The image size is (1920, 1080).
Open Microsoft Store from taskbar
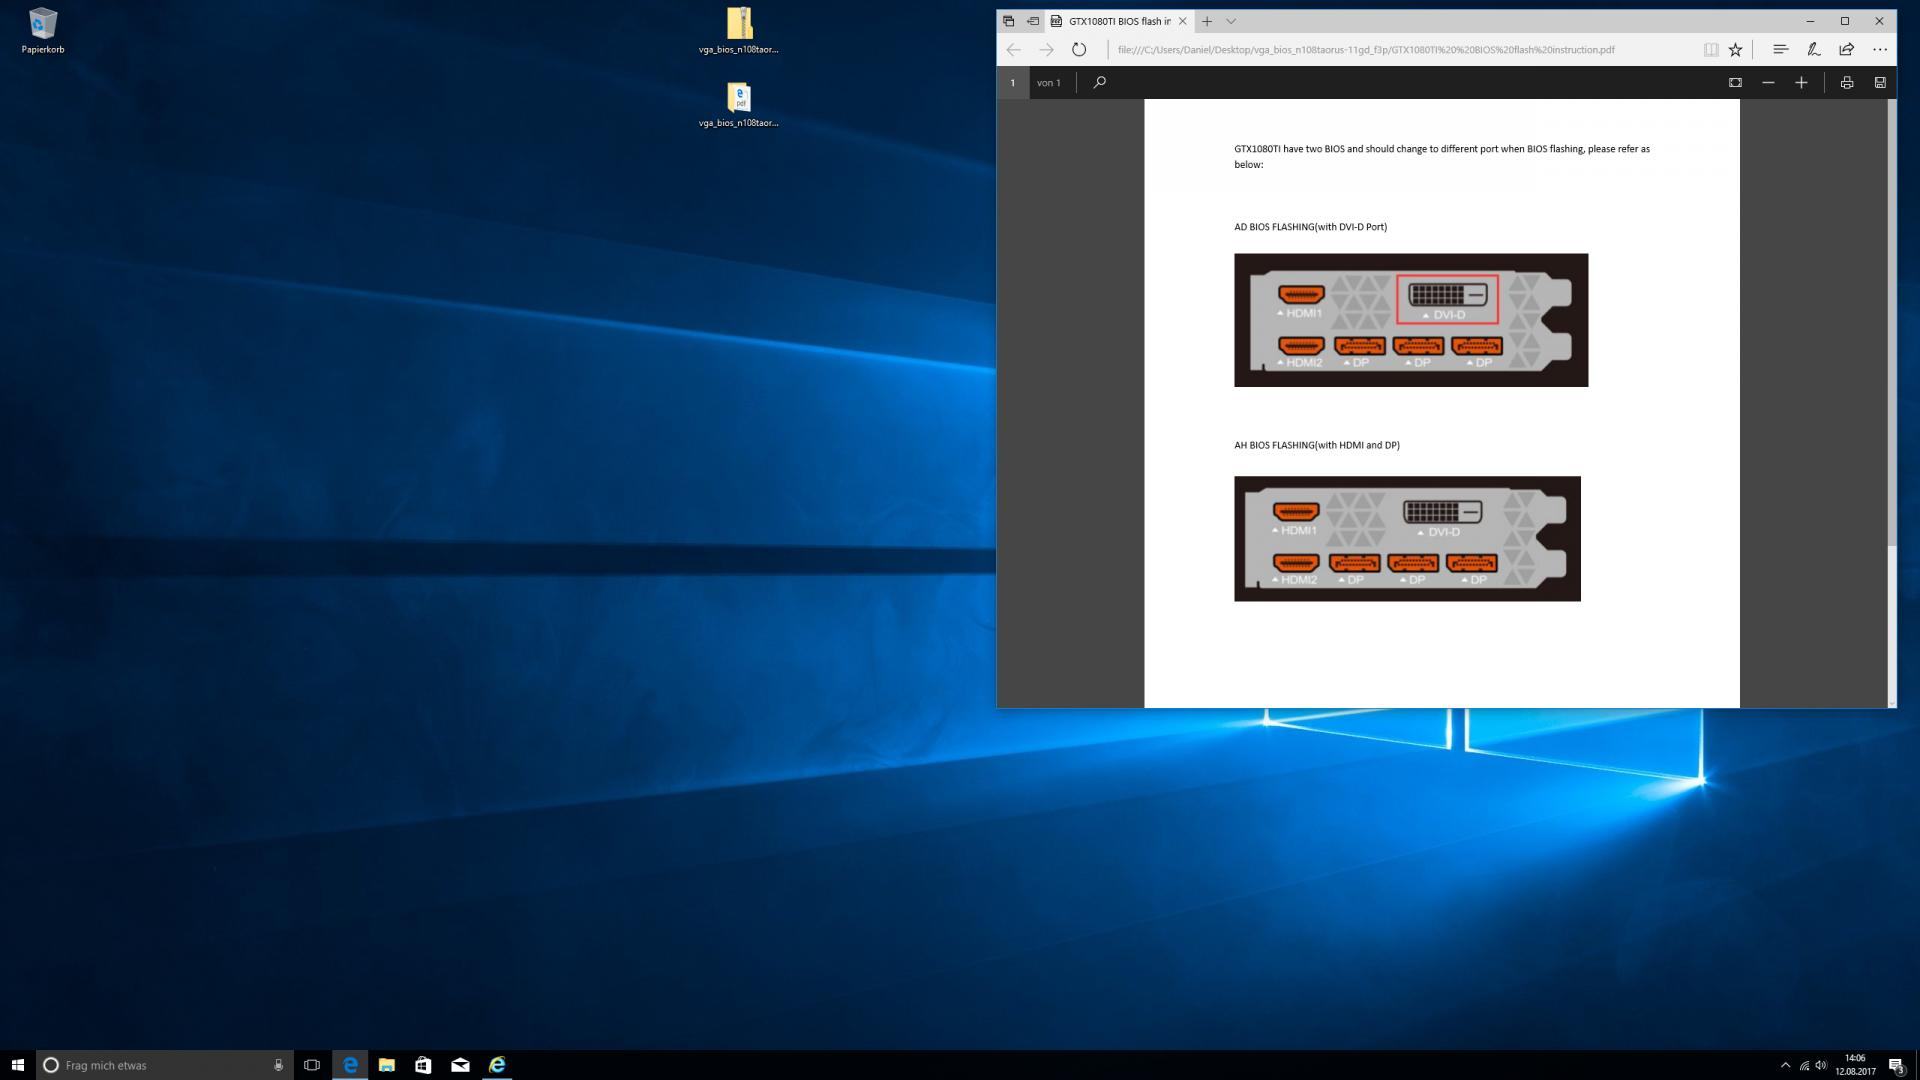(x=423, y=1065)
